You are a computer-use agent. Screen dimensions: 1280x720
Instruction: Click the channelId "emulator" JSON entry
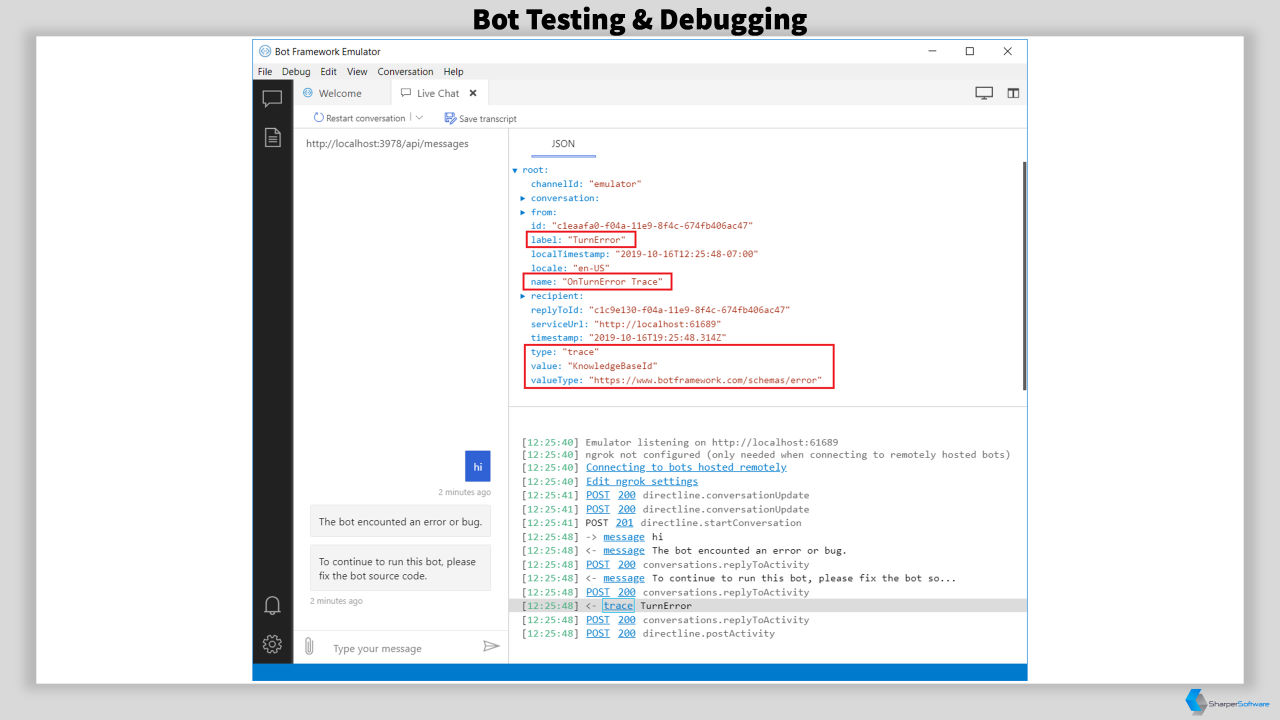586,184
